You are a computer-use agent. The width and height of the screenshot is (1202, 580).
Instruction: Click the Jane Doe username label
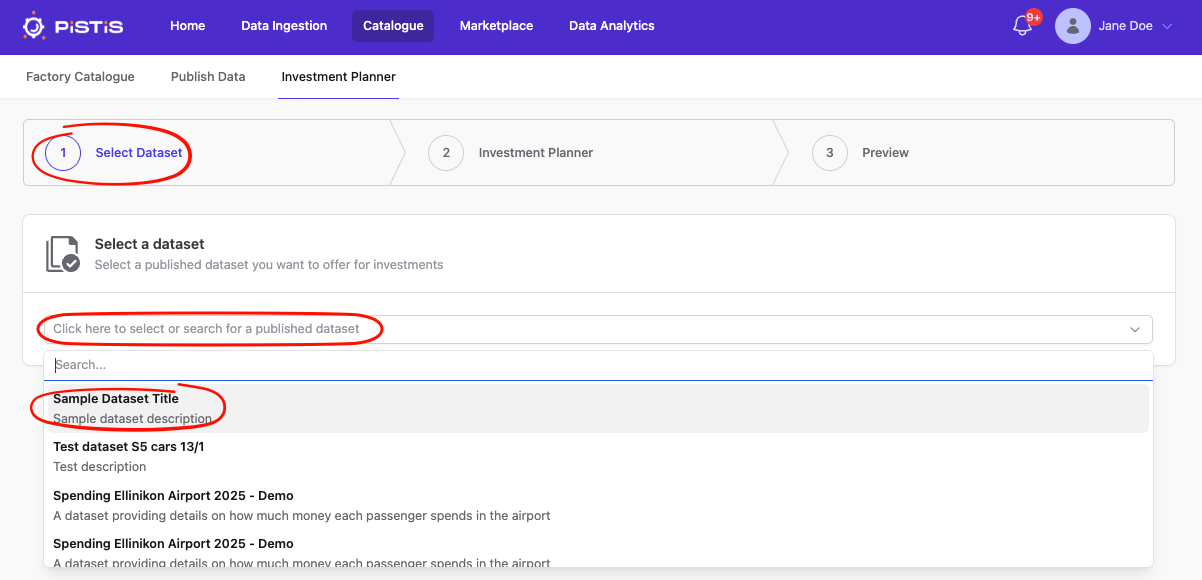(1126, 27)
